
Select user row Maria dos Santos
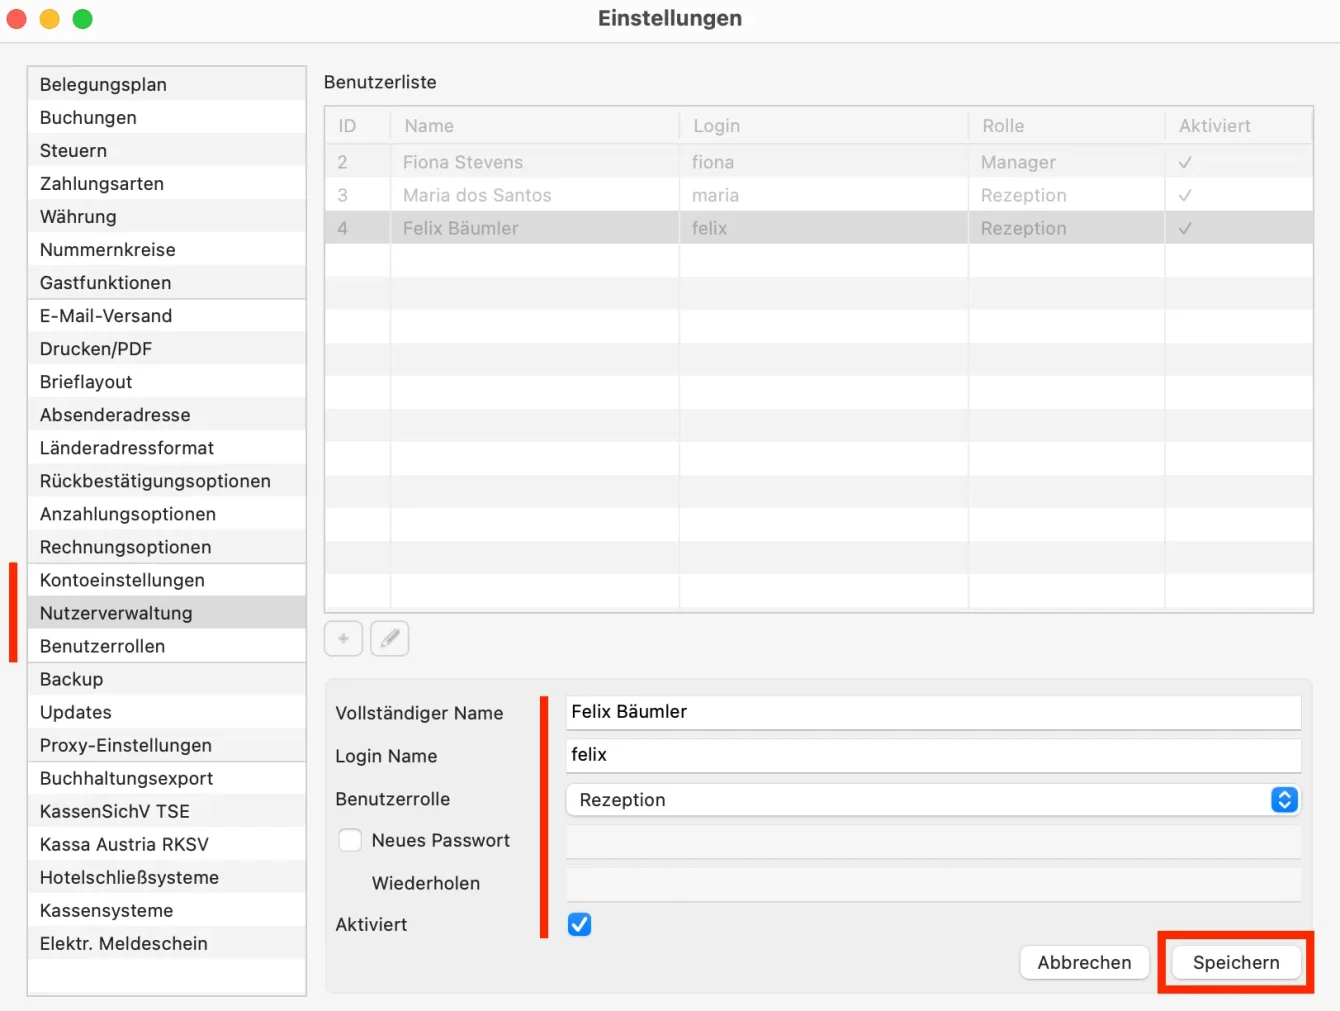(819, 194)
